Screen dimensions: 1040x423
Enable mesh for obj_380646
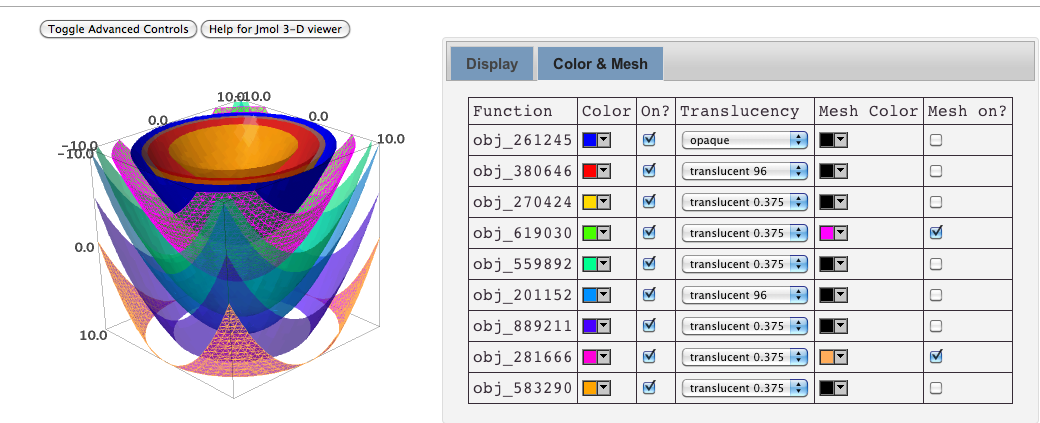point(935,172)
